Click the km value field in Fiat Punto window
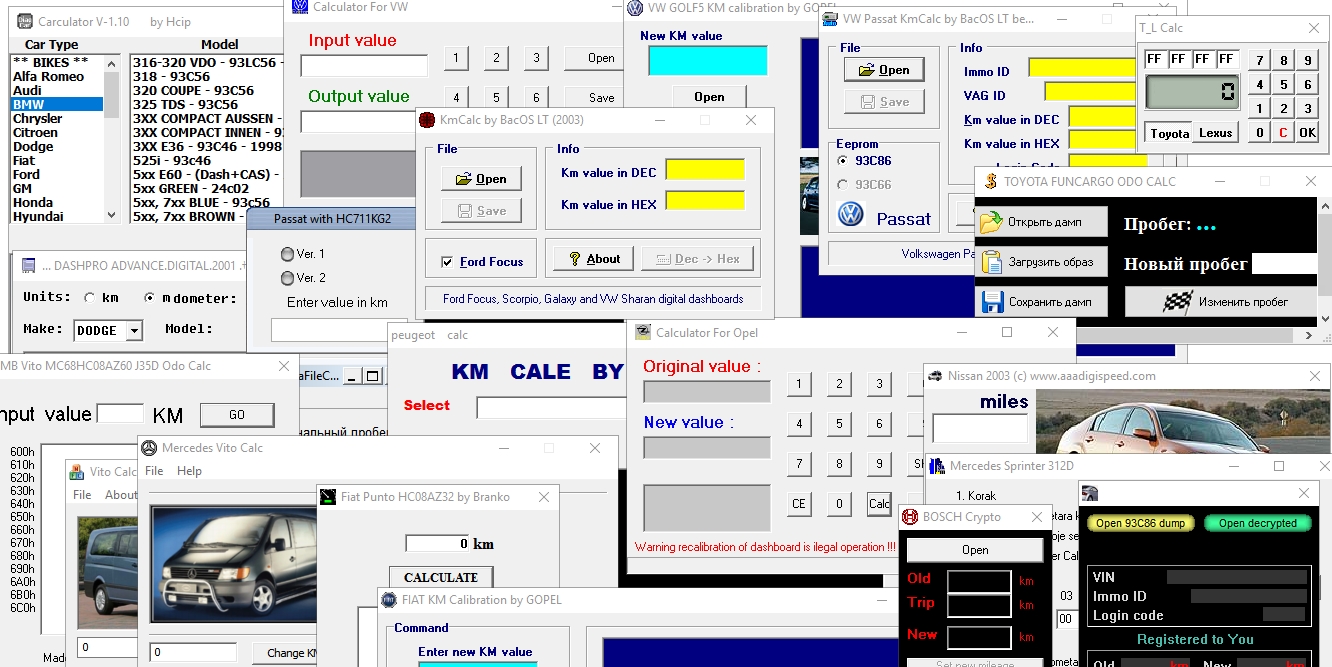Screen dimensions: 1332x667 (439, 544)
